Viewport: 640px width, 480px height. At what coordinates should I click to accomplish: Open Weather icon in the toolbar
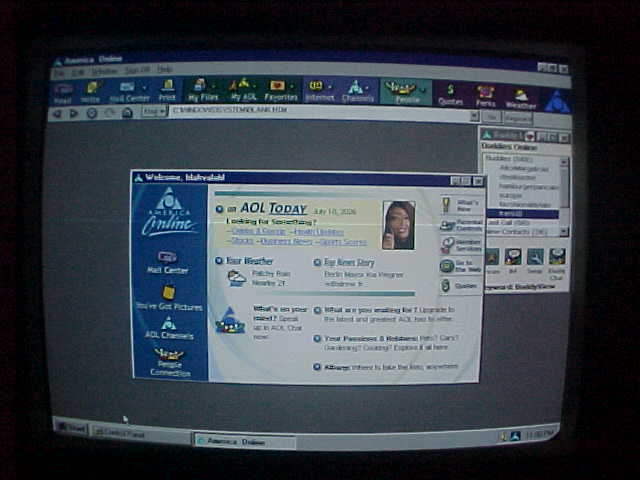tap(521, 99)
